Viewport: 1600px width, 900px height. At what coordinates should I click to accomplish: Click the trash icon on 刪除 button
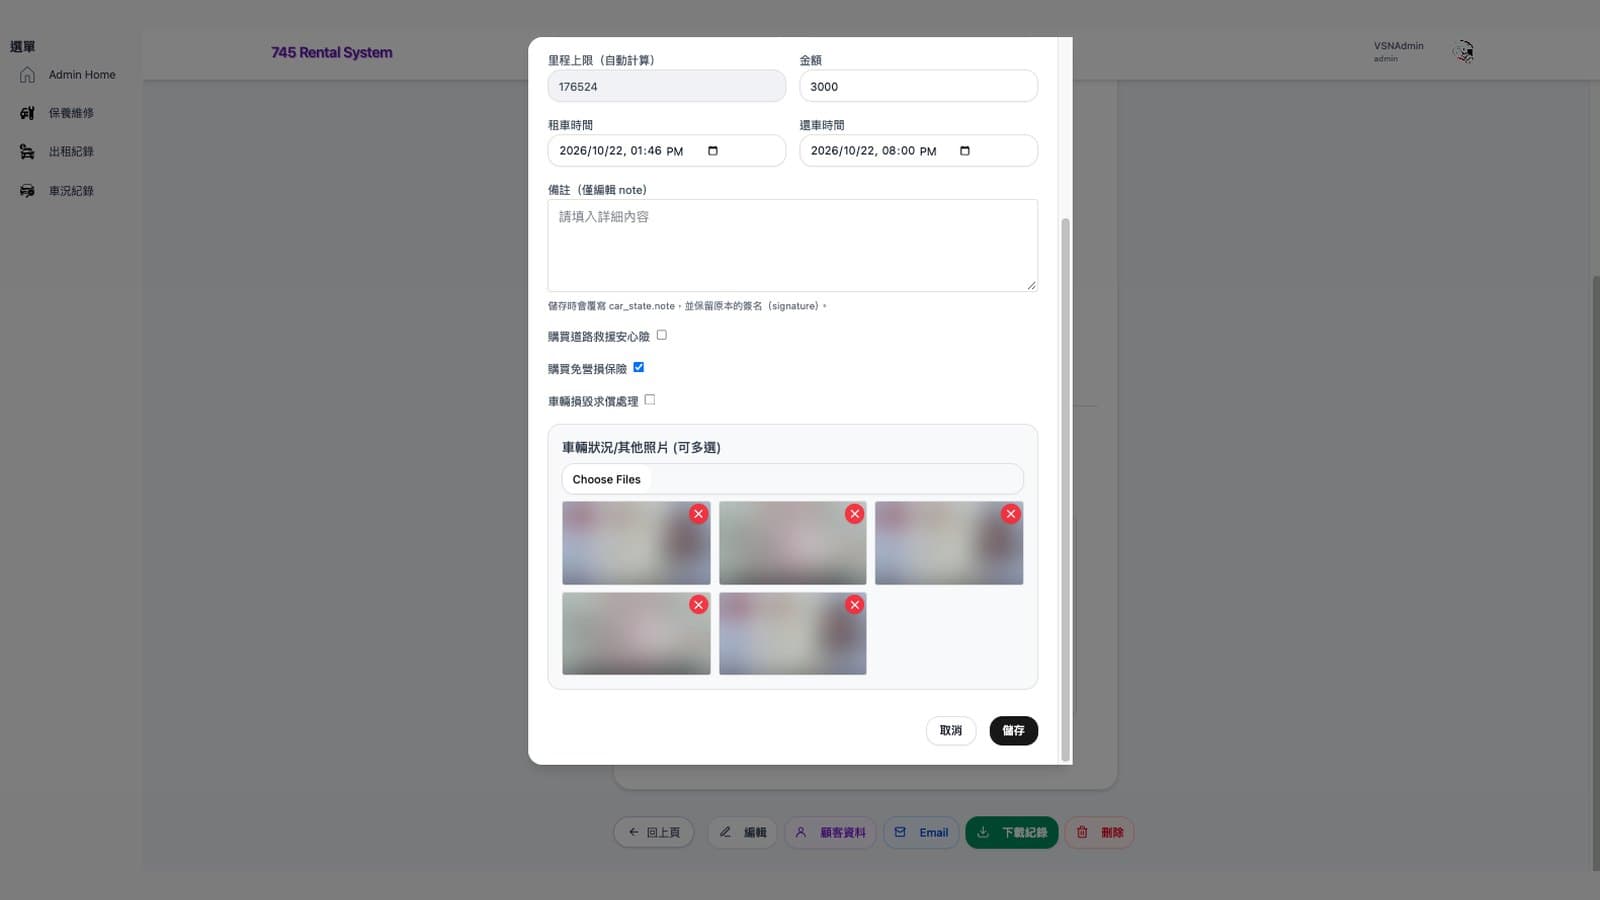pos(1082,832)
